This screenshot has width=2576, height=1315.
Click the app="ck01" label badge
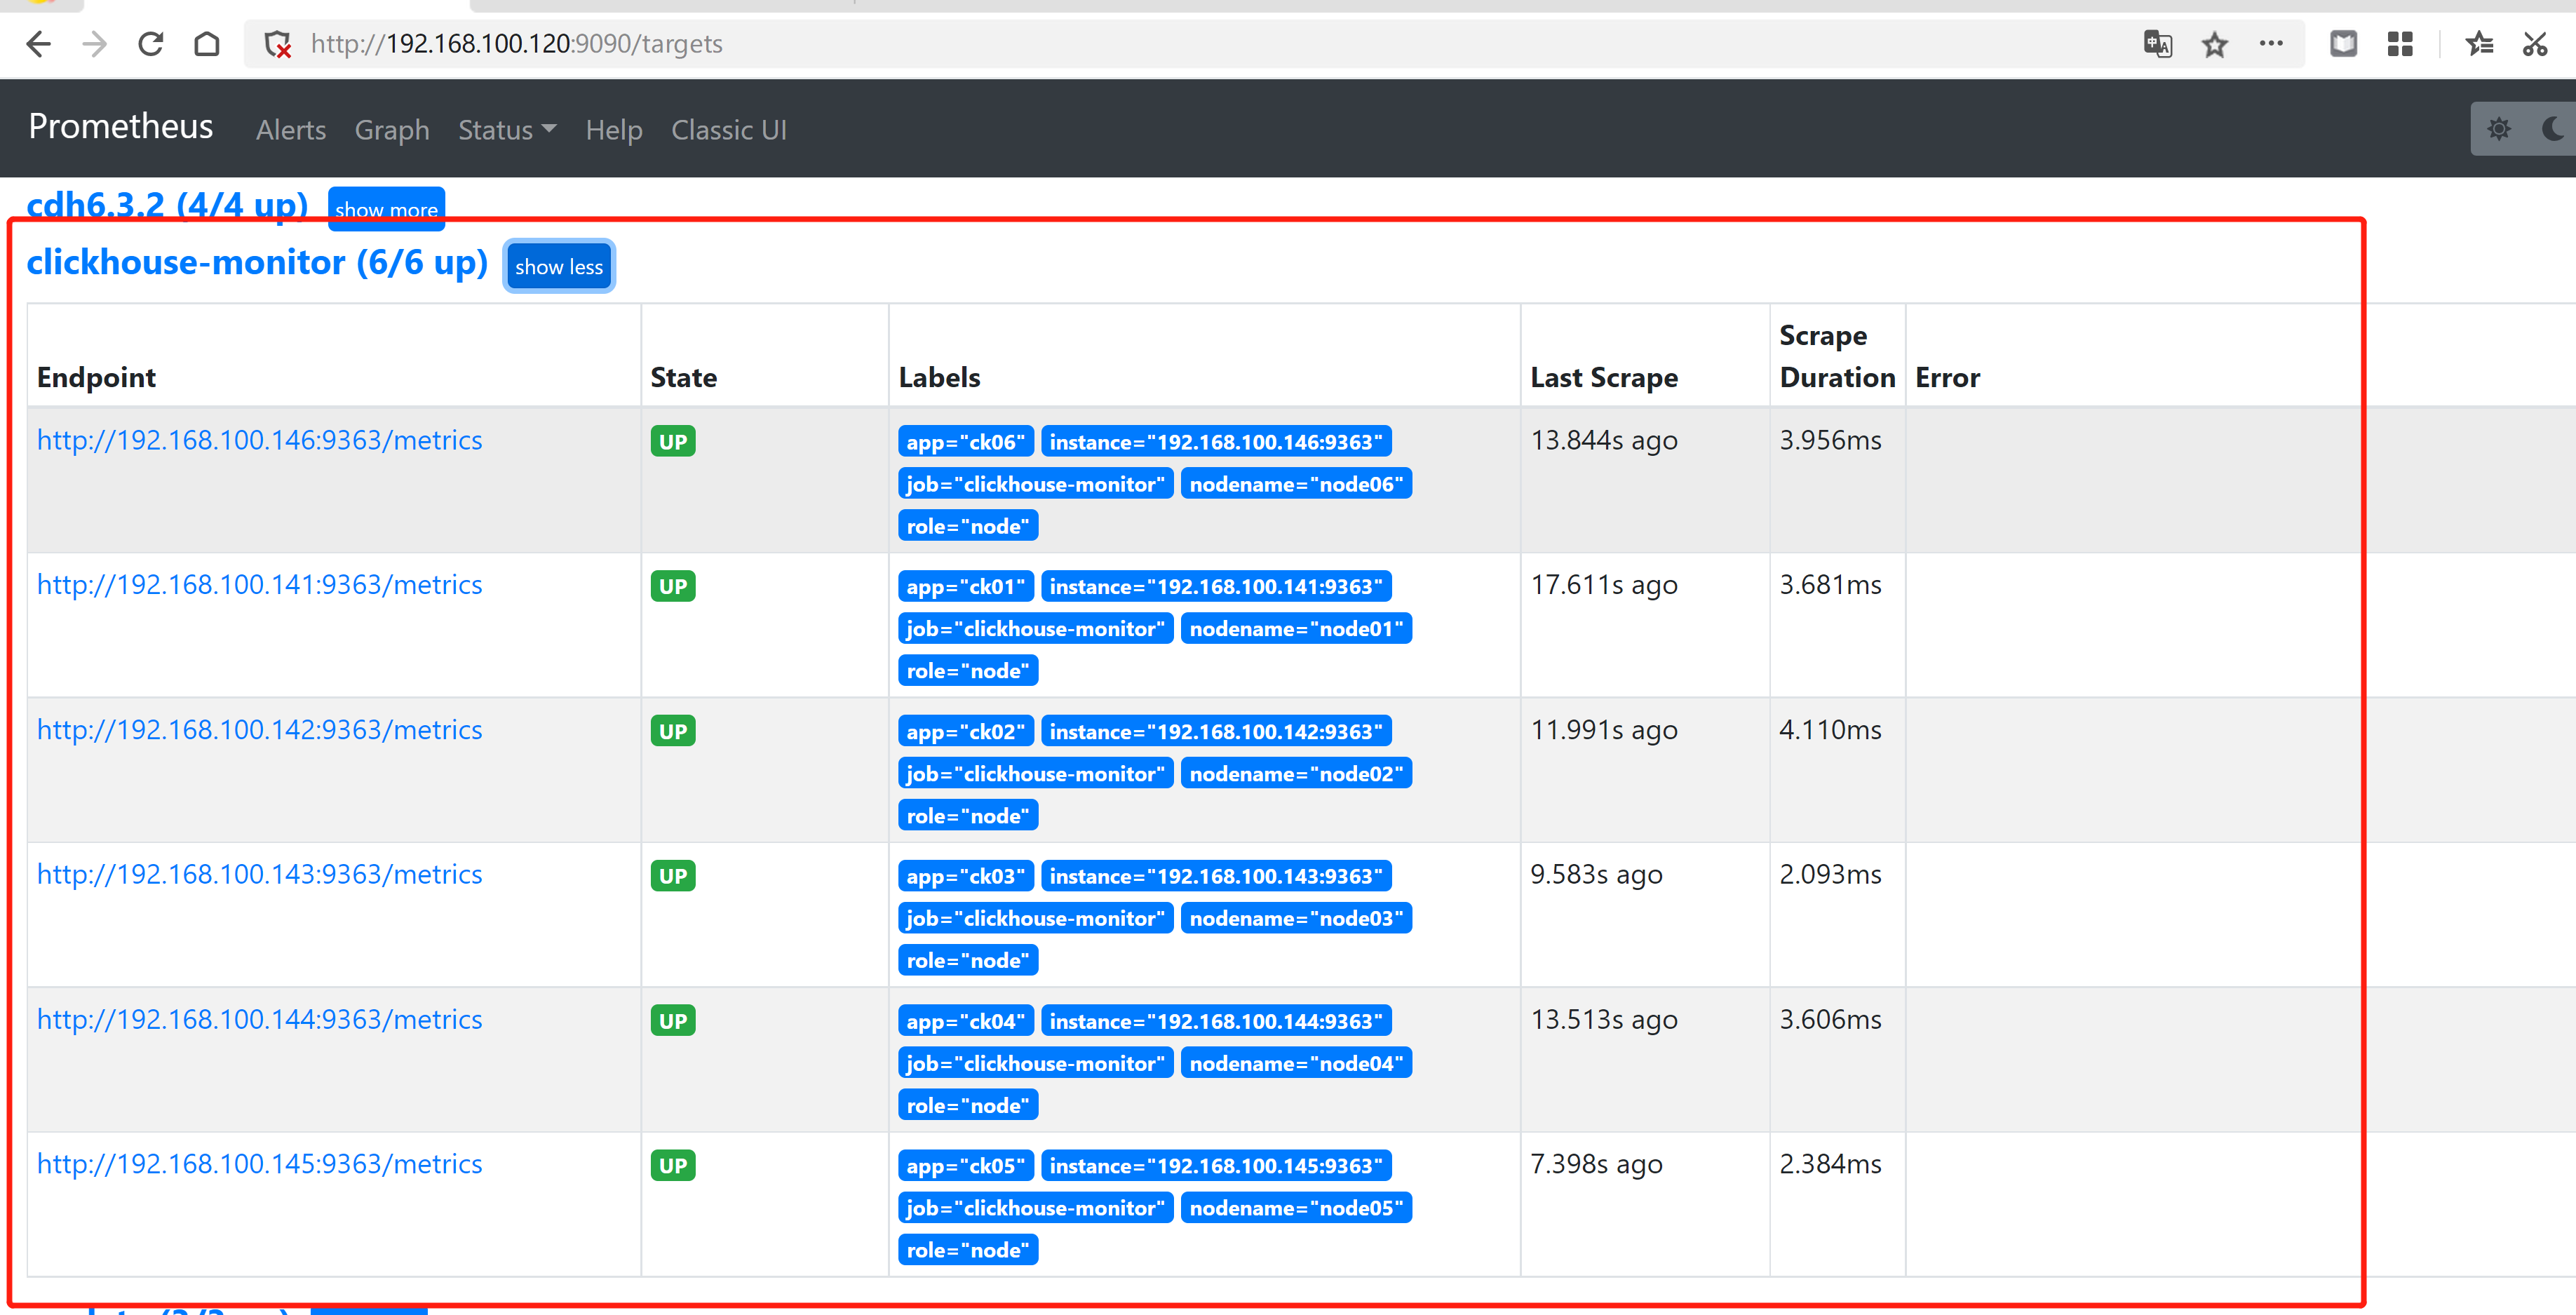click(965, 586)
